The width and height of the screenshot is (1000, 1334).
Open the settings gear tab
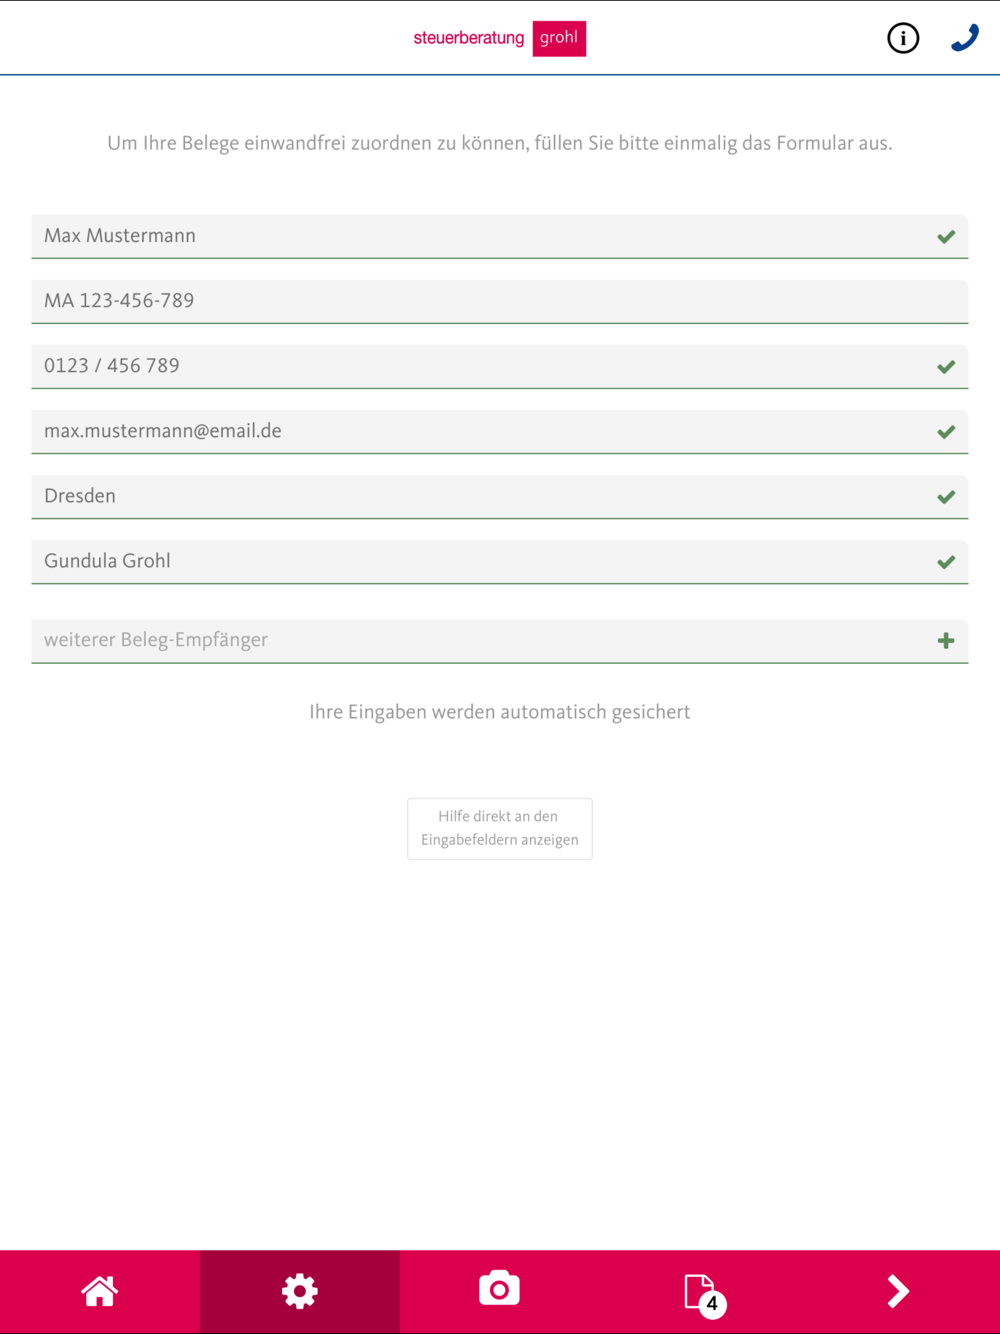coord(300,1291)
